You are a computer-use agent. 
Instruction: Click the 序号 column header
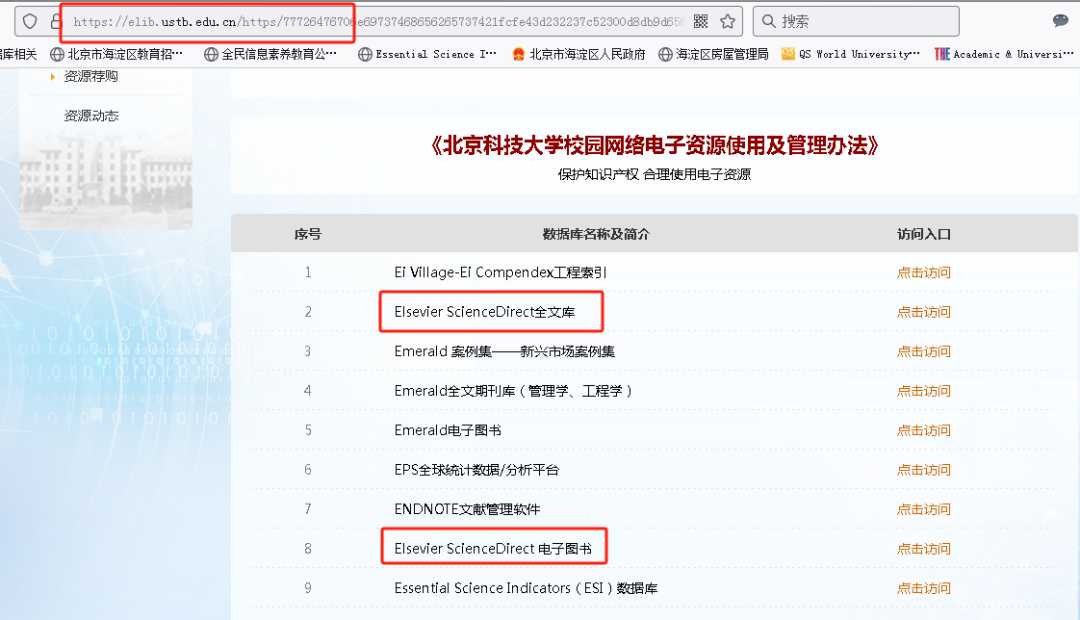[307, 234]
